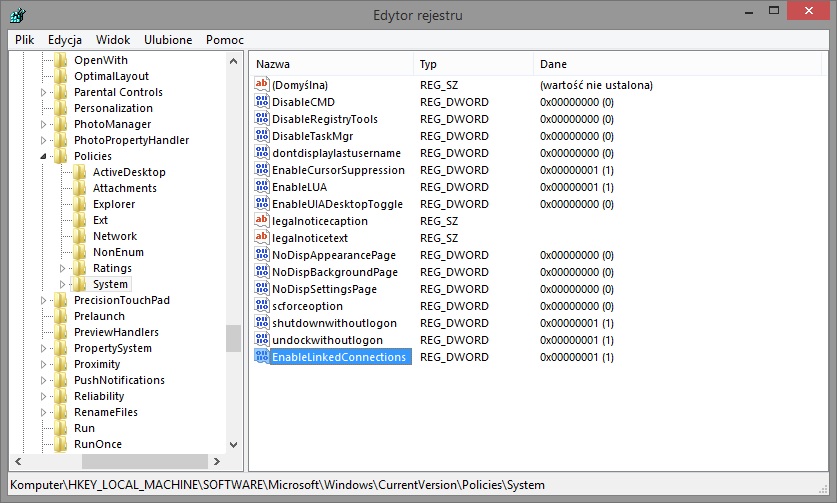
Task: Expand the System subkey
Action: tap(62, 284)
